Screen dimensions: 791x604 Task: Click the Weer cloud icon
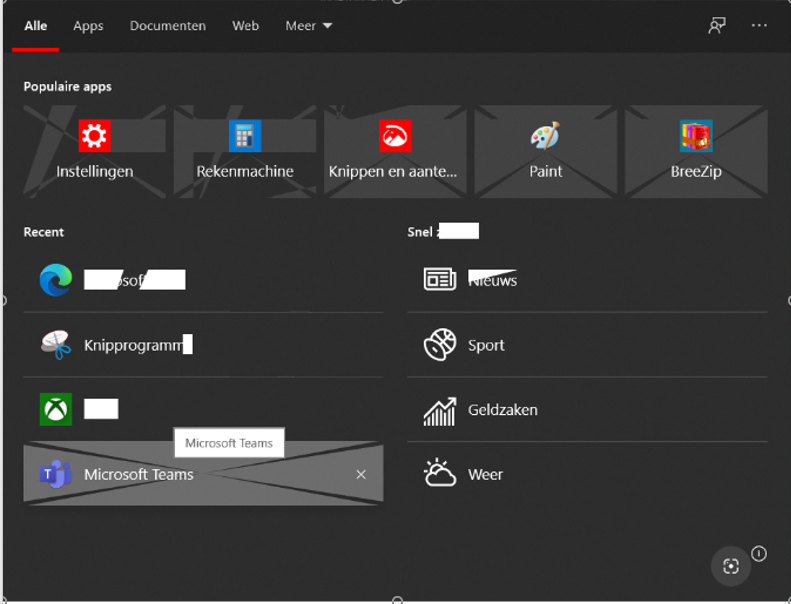pyautogui.click(x=440, y=473)
